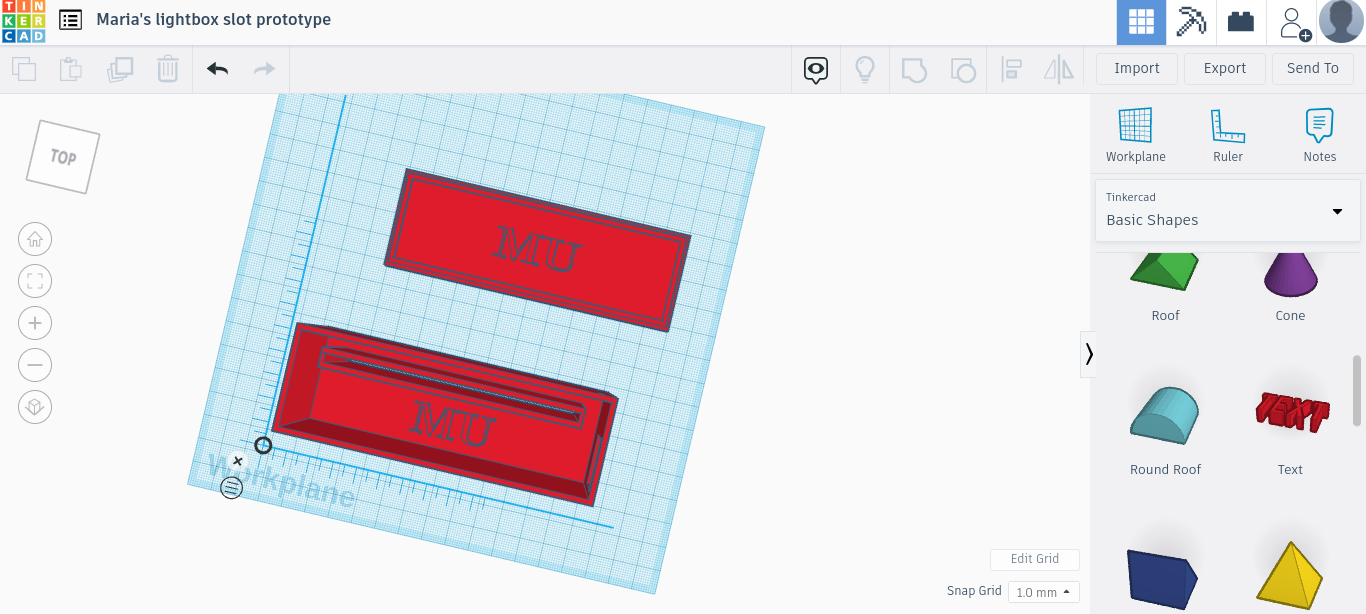Click the Mirror tool icon

point(1058,69)
